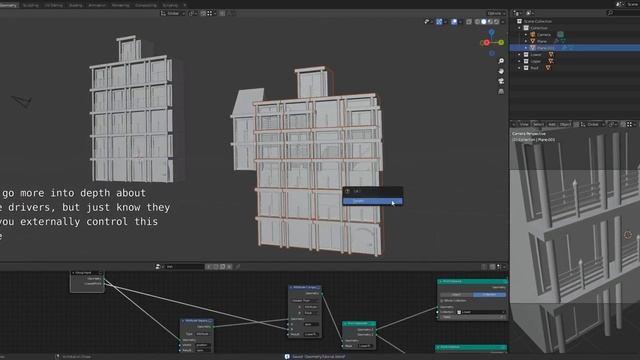Click the node tree name field
640x360 pixels.
click(x=184, y=267)
